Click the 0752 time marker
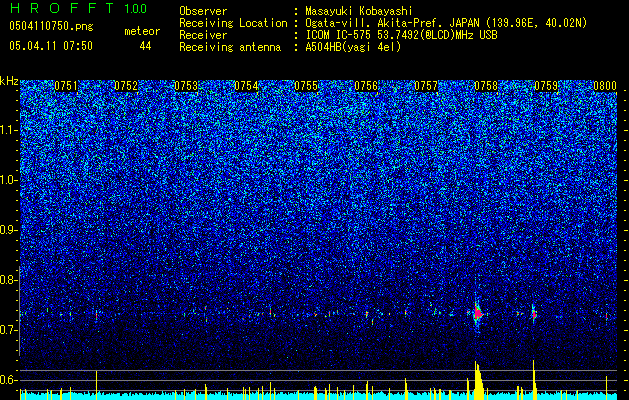Viewport: 629px width, 400px height. 126,86
